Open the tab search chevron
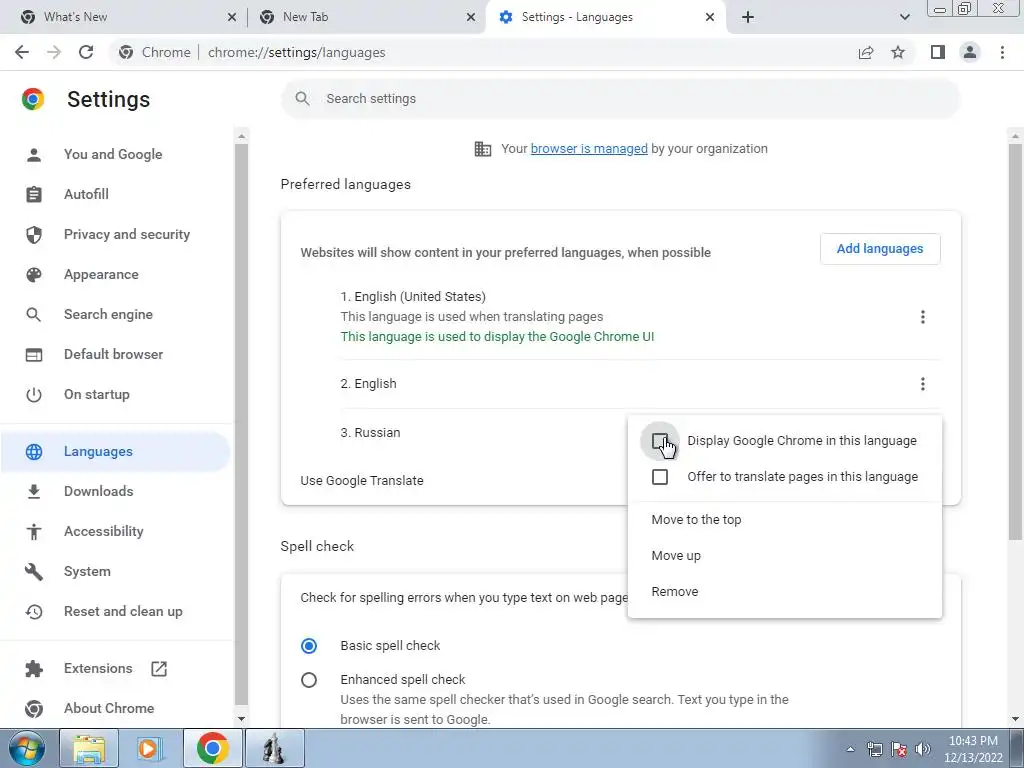The height and width of the screenshot is (768, 1024). (x=904, y=17)
